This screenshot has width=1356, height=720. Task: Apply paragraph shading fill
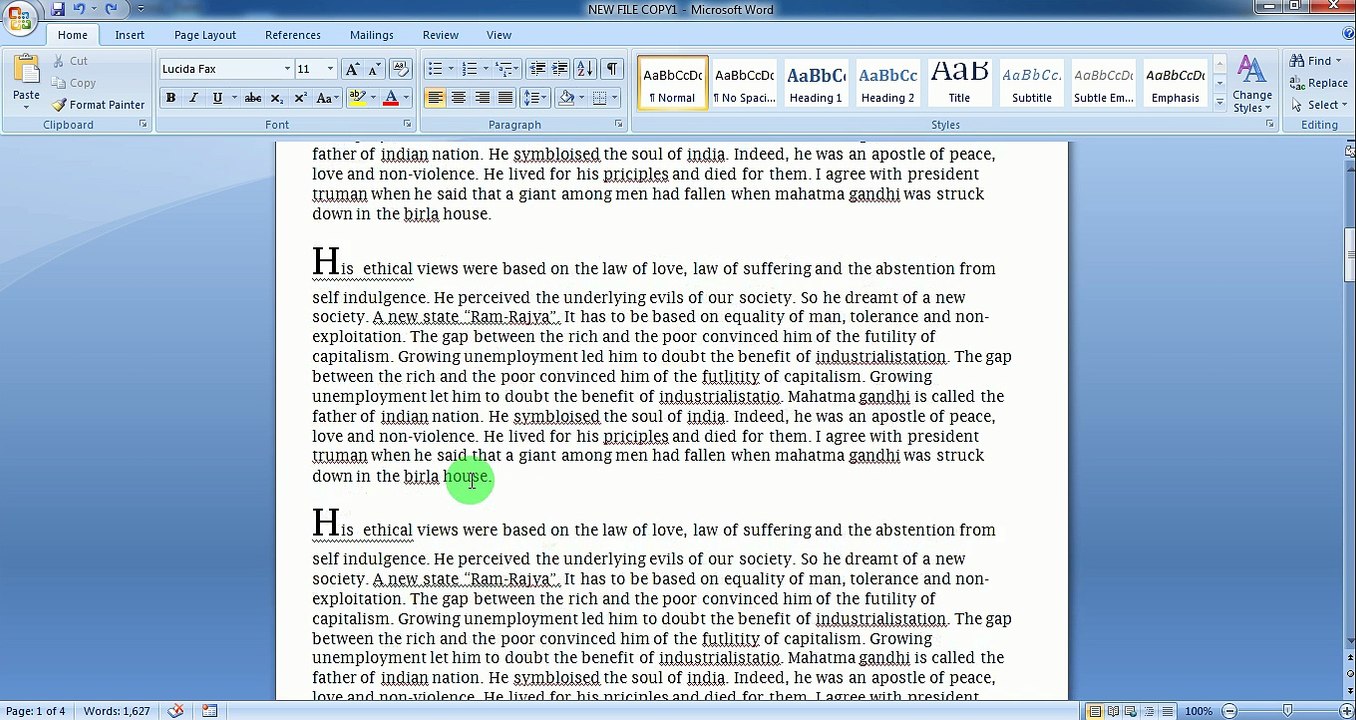pyautogui.click(x=567, y=98)
